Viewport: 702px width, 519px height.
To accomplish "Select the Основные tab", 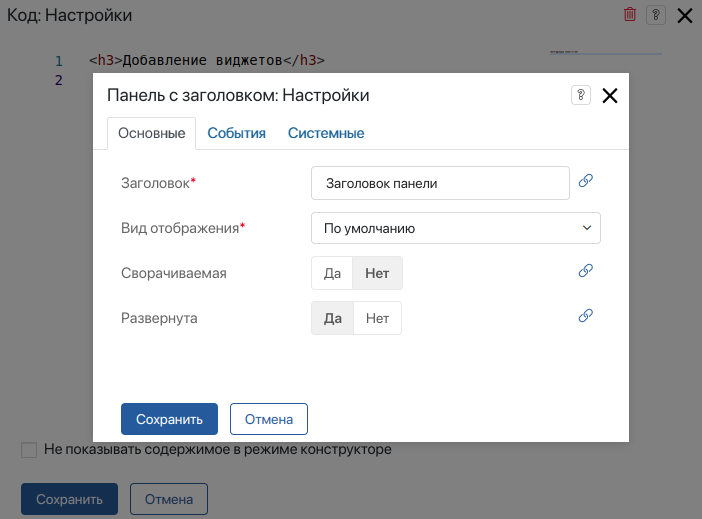I will (x=151, y=133).
